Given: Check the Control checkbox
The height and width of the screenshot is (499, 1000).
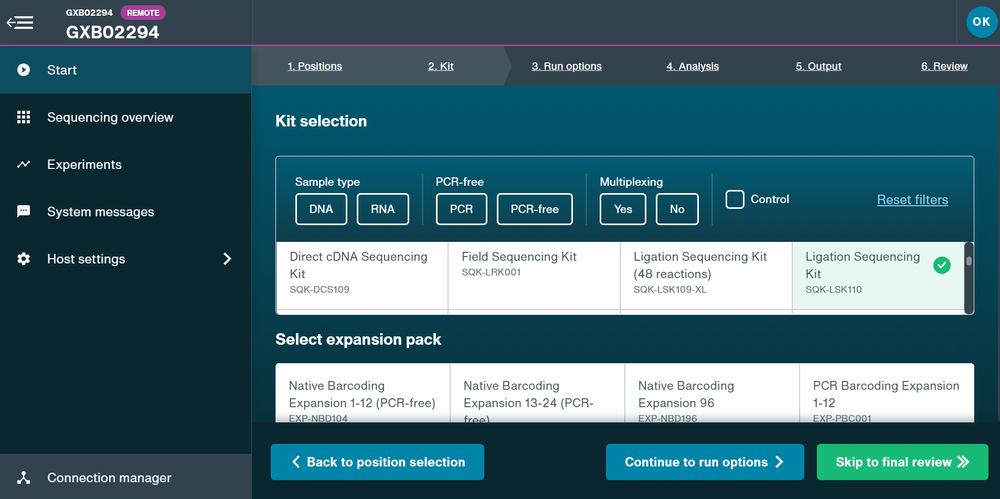Looking at the screenshot, I should pos(735,199).
